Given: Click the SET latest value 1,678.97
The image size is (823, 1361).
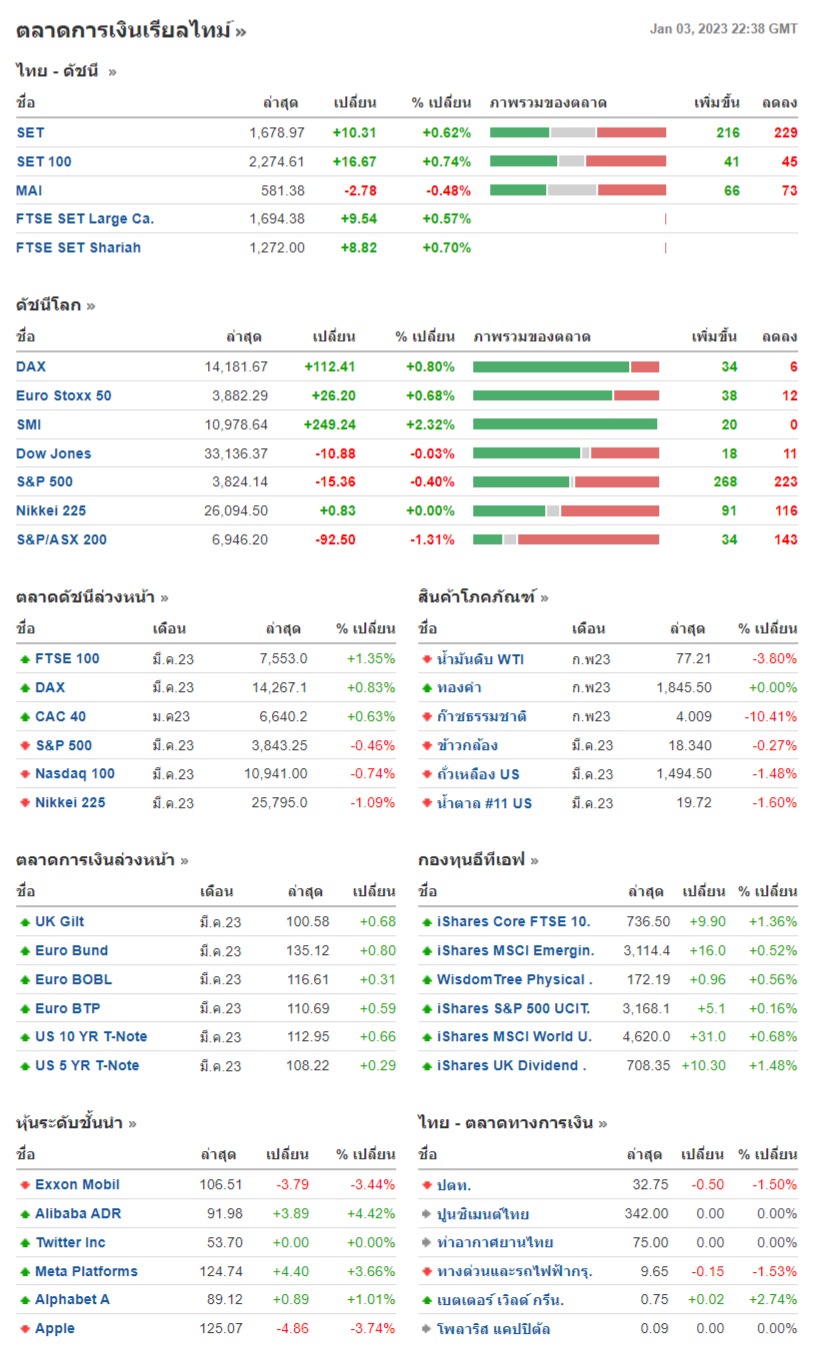Looking at the screenshot, I should pyautogui.click(x=277, y=132).
